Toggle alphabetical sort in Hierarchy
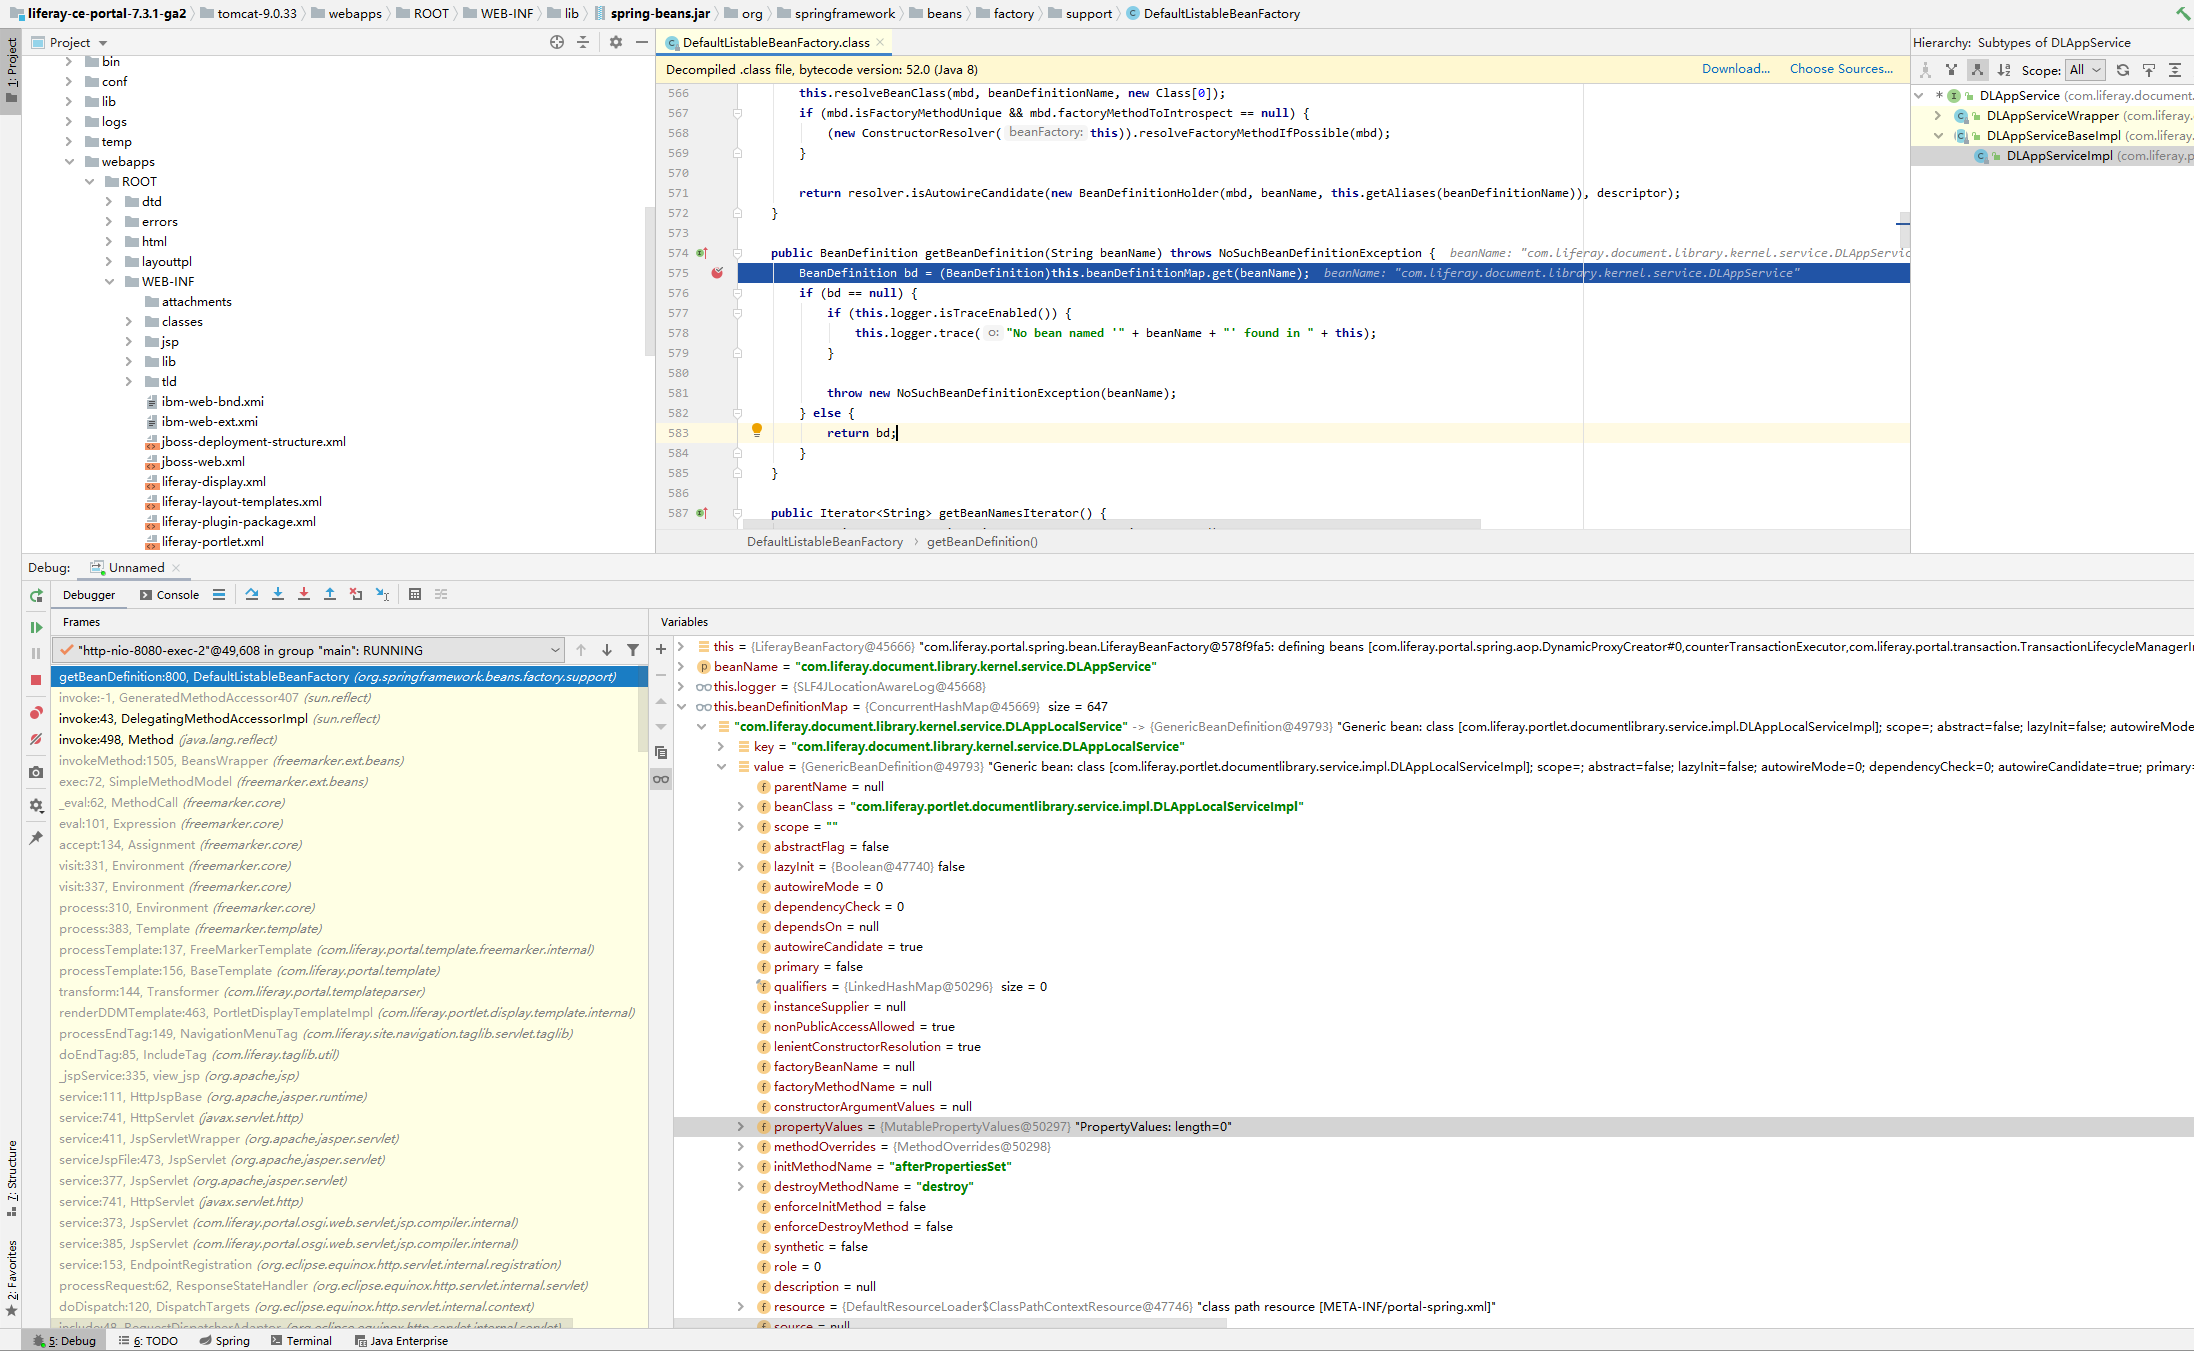This screenshot has width=2194, height=1351. (2004, 70)
